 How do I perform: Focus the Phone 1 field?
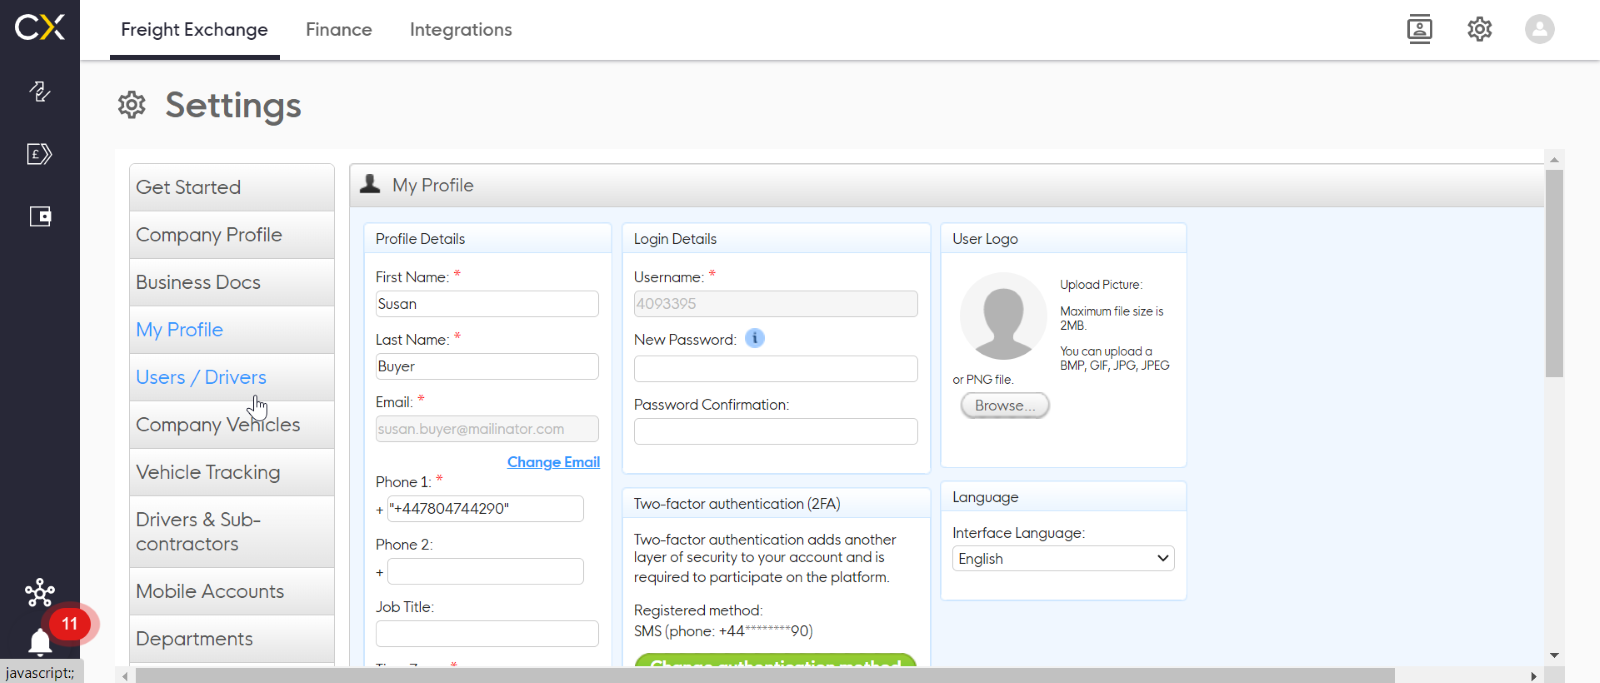pos(485,508)
